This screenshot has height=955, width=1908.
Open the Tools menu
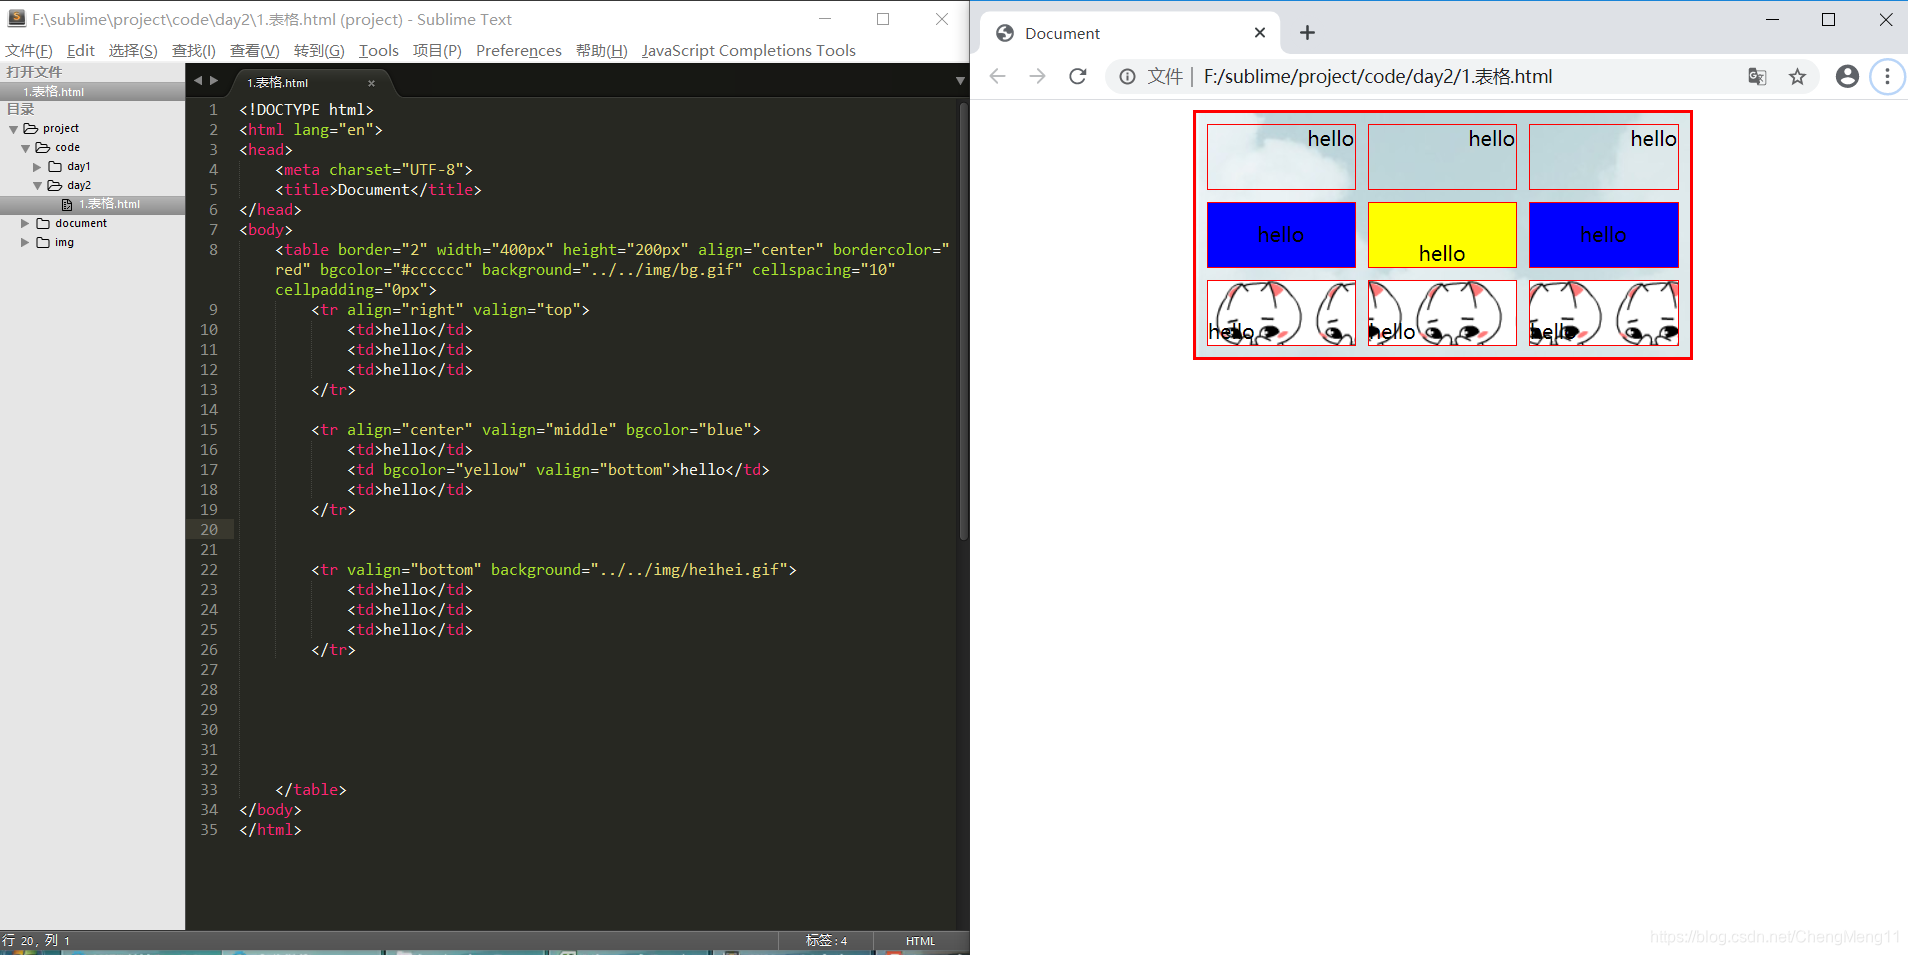379,51
